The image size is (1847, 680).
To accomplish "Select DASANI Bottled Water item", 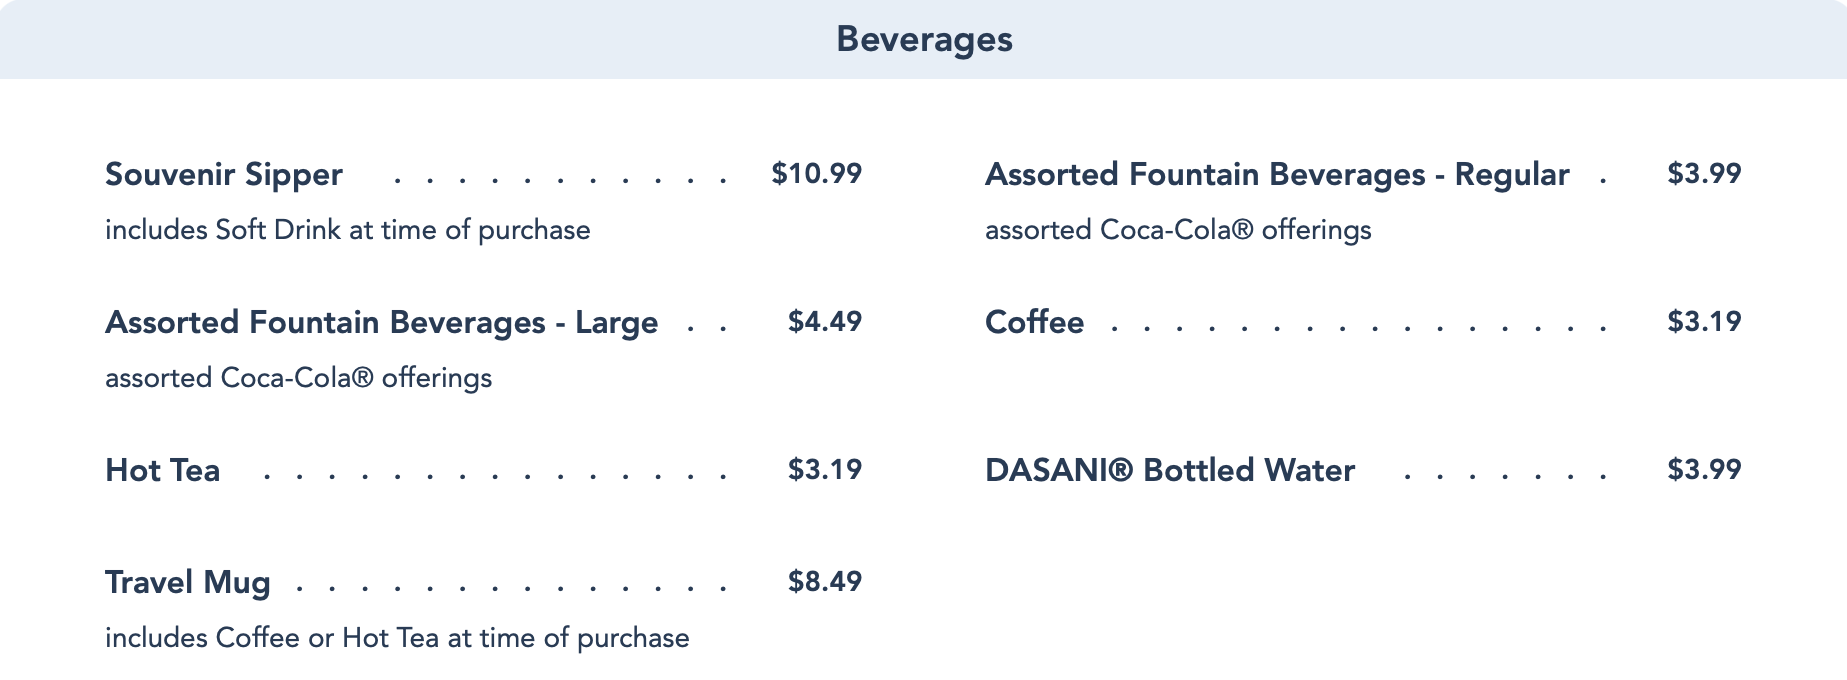I will 1170,470.
